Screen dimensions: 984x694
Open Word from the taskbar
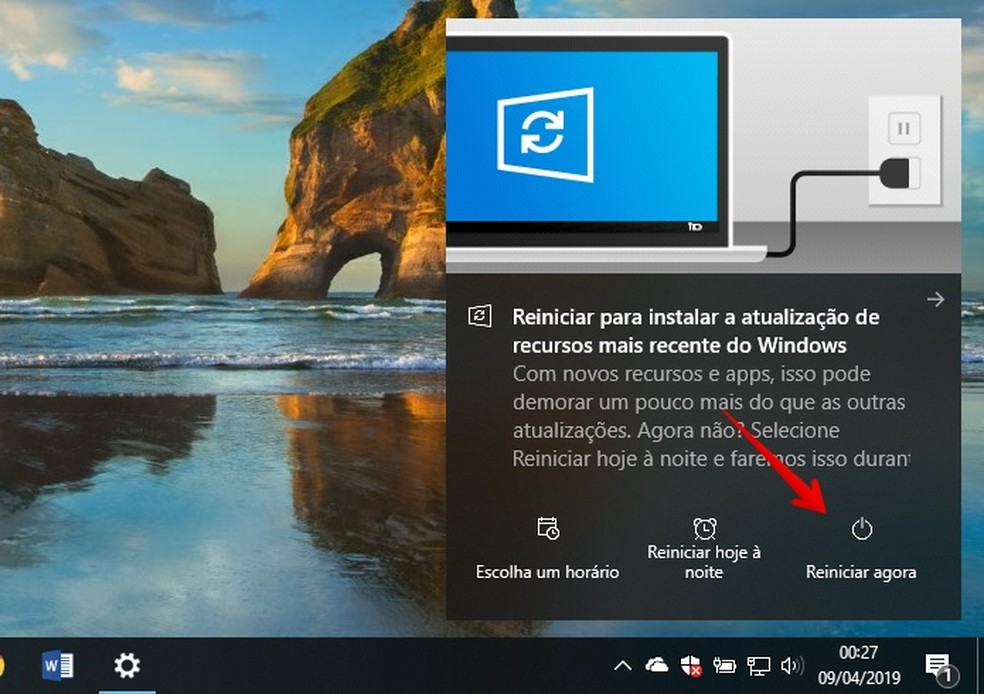(x=58, y=666)
